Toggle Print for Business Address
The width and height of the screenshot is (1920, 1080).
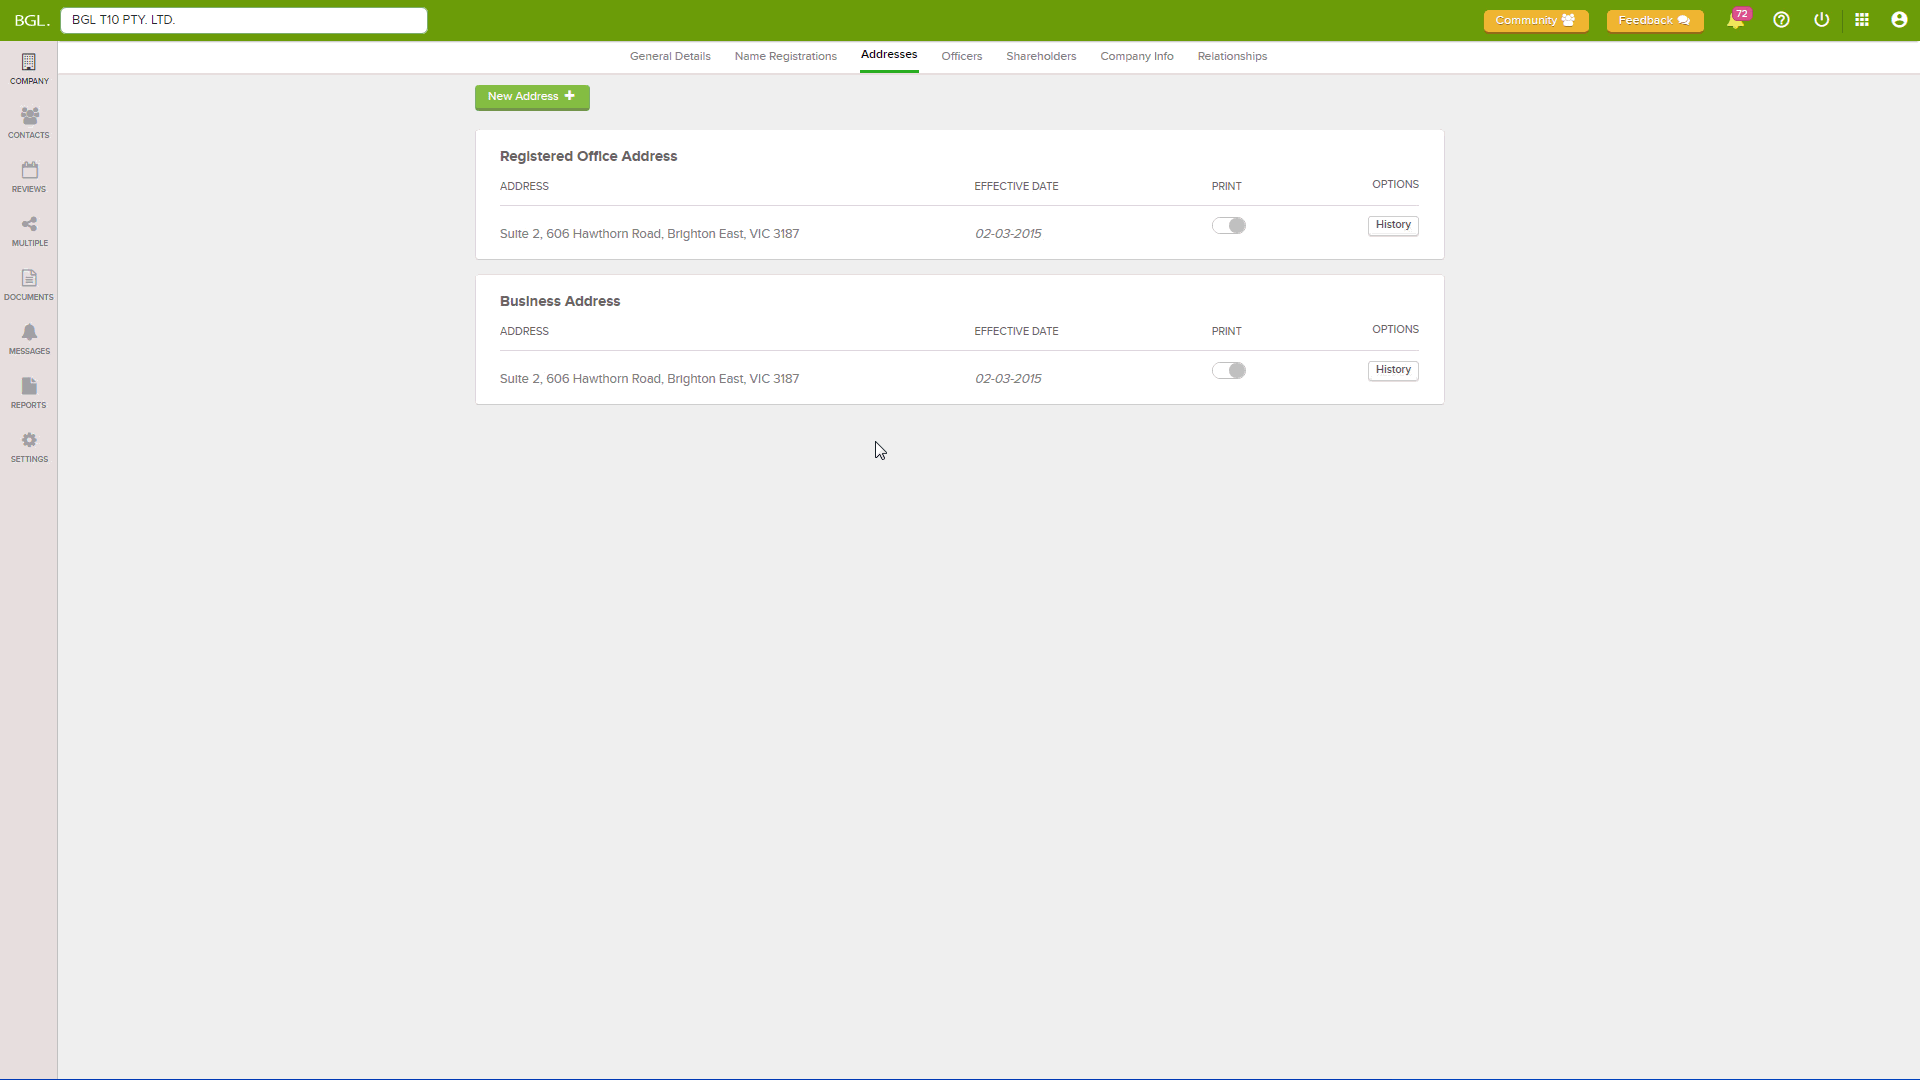coord(1228,371)
